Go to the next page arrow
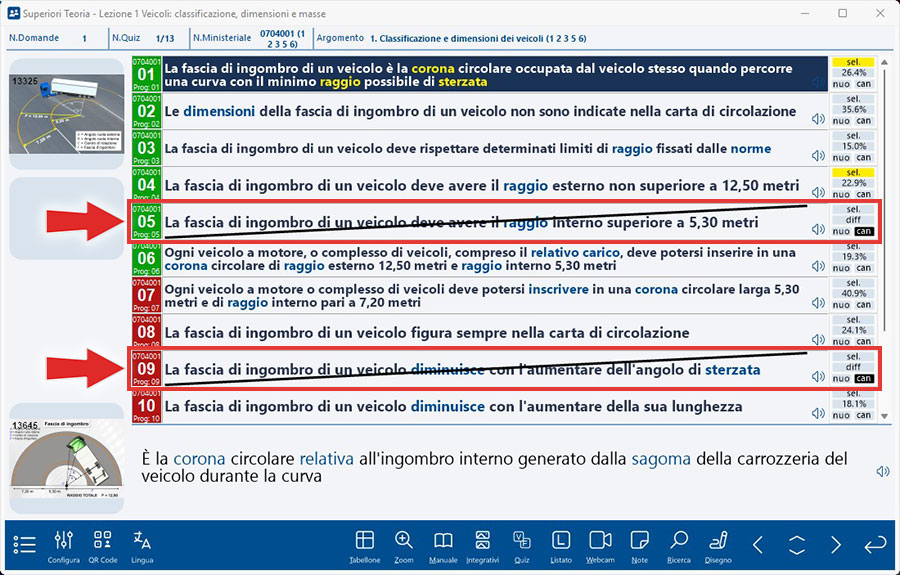The image size is (900, 575). 836,545
